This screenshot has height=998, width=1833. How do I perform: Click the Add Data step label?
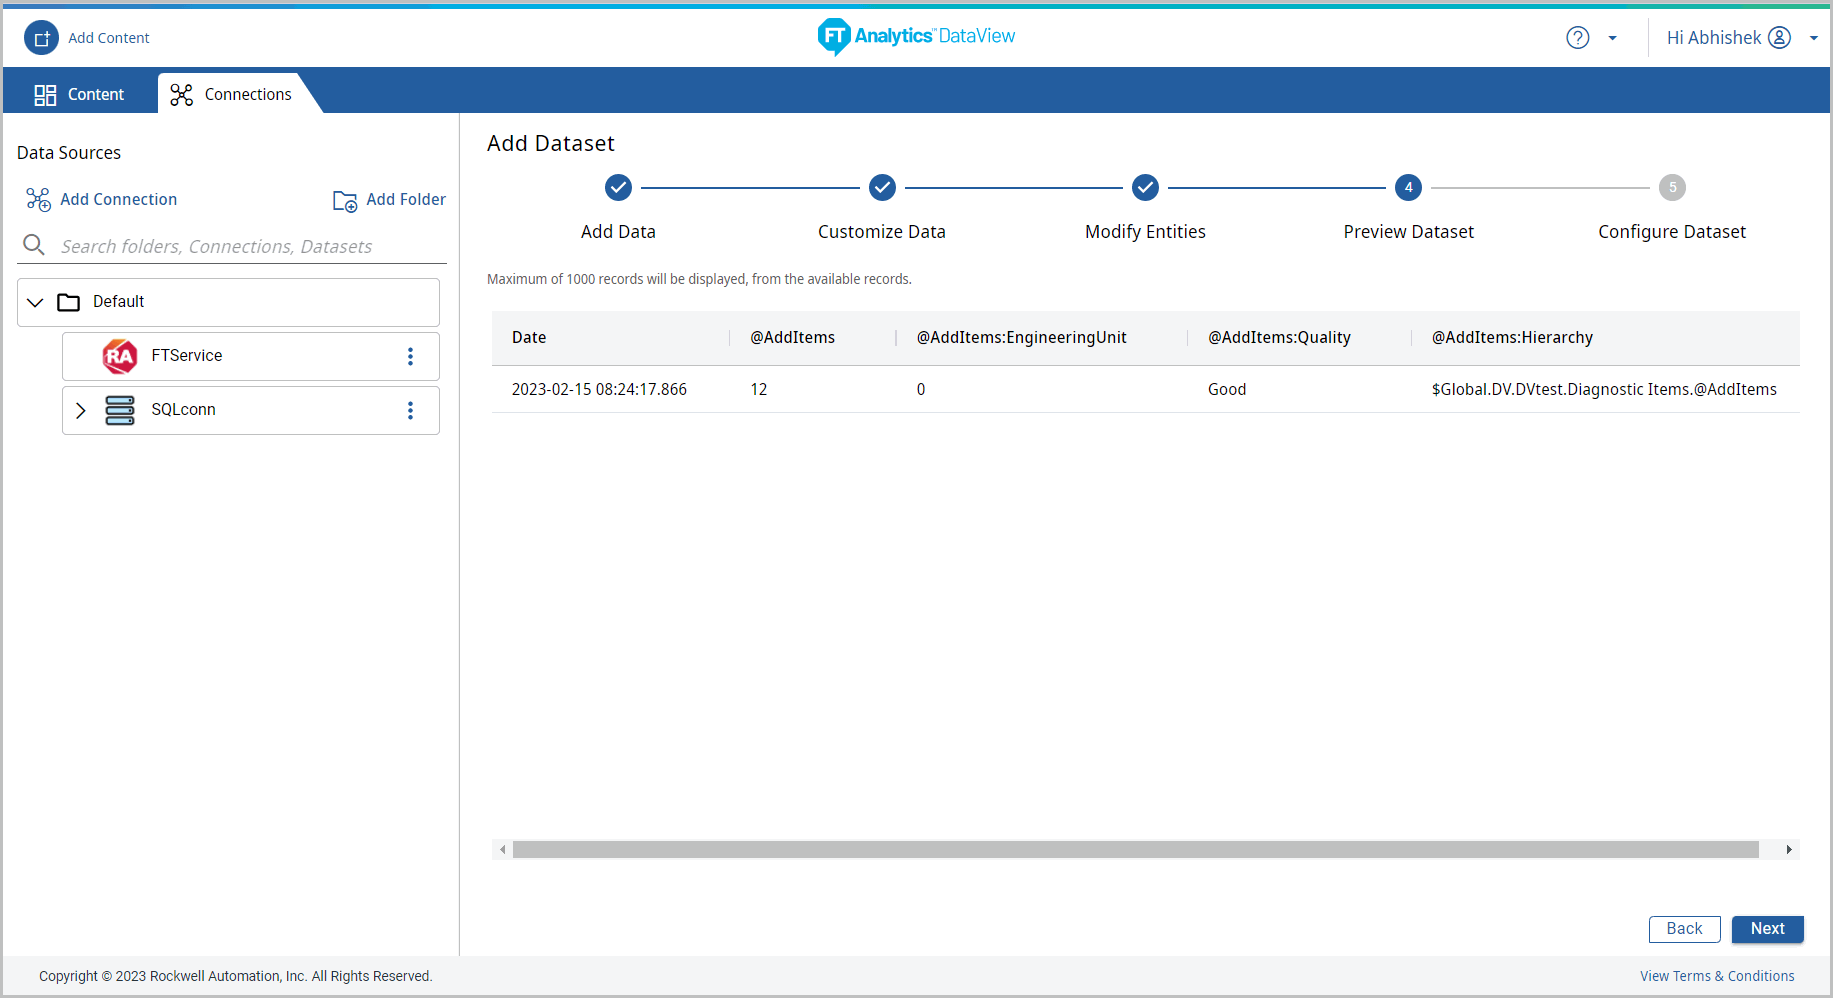tap(618, 232)
